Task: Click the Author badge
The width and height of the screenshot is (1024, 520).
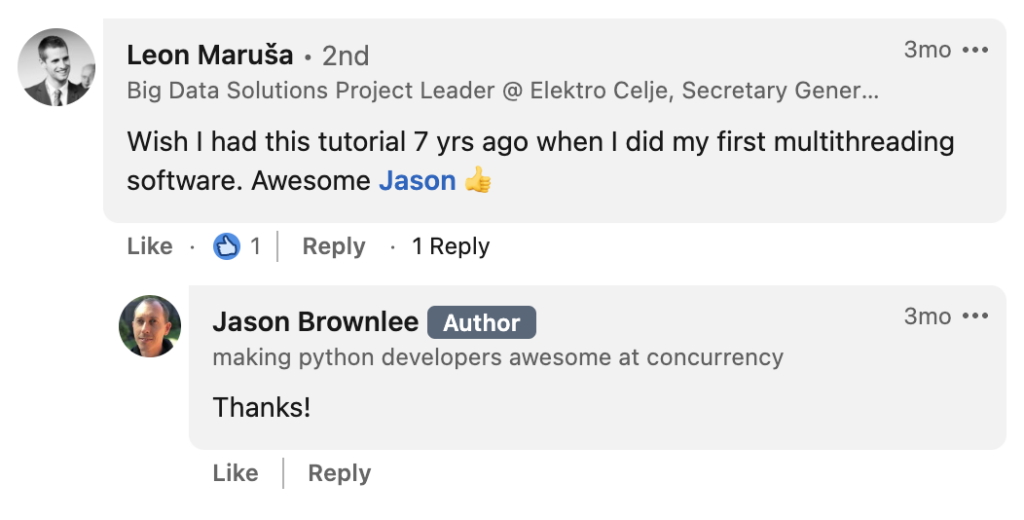Action: [x=481, y=323]
